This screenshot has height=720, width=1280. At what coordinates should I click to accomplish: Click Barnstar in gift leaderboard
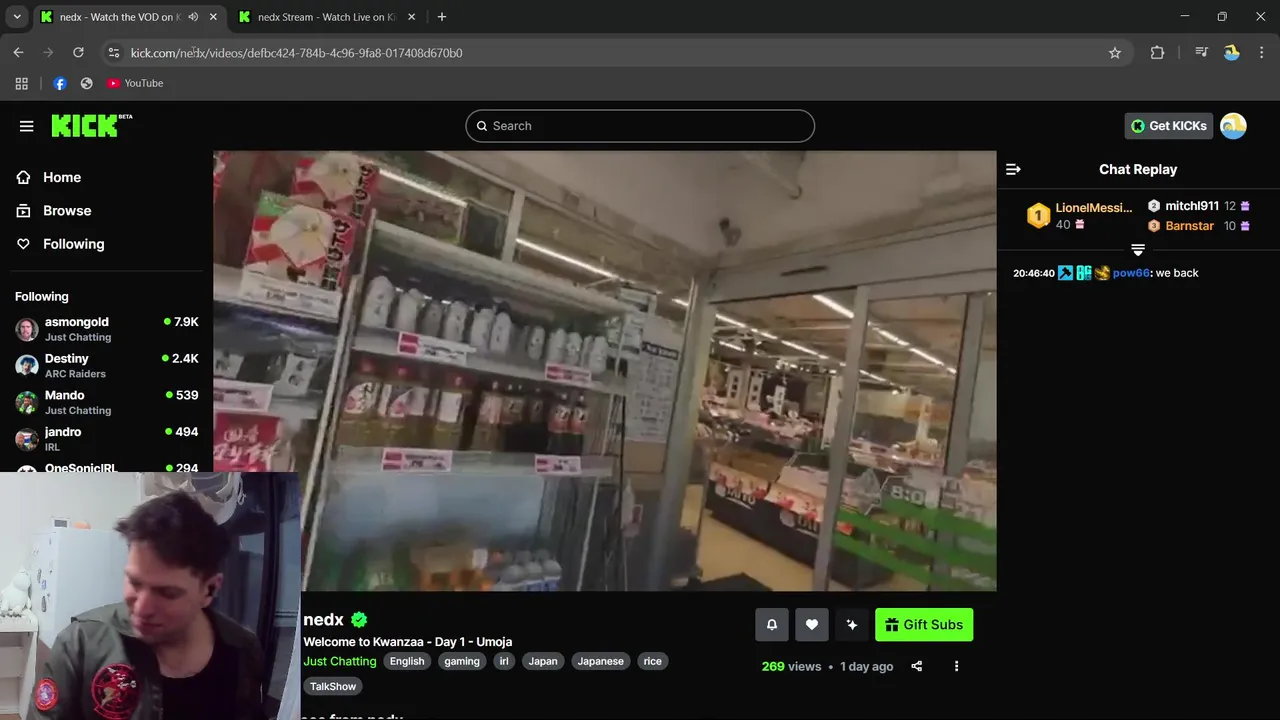[1189, 226]
